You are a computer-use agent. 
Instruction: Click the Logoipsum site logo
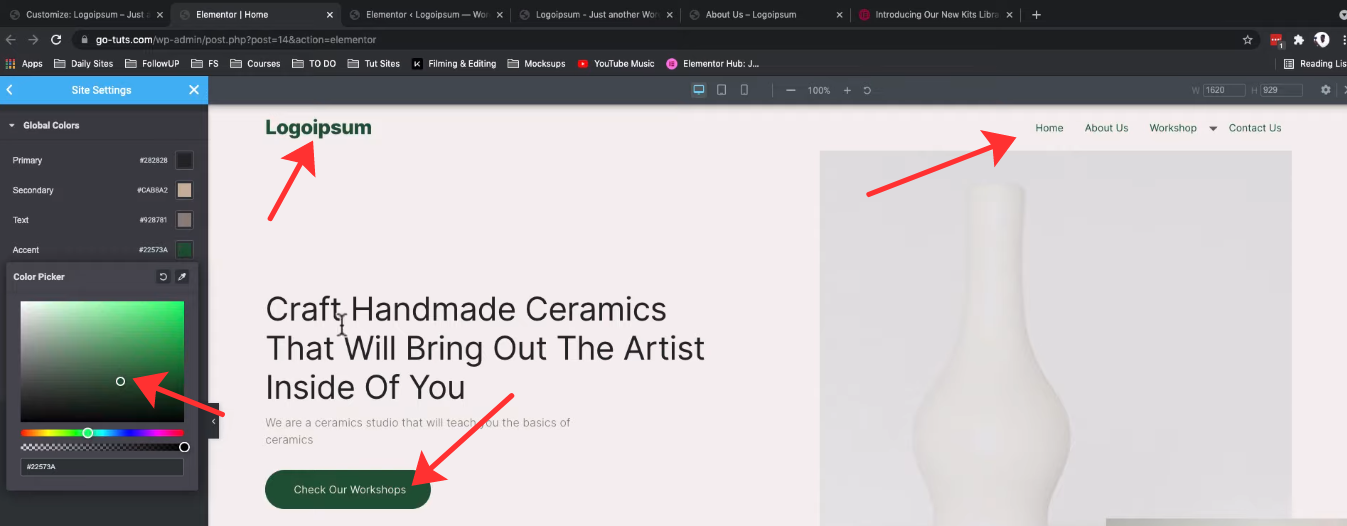coord(318,128)
